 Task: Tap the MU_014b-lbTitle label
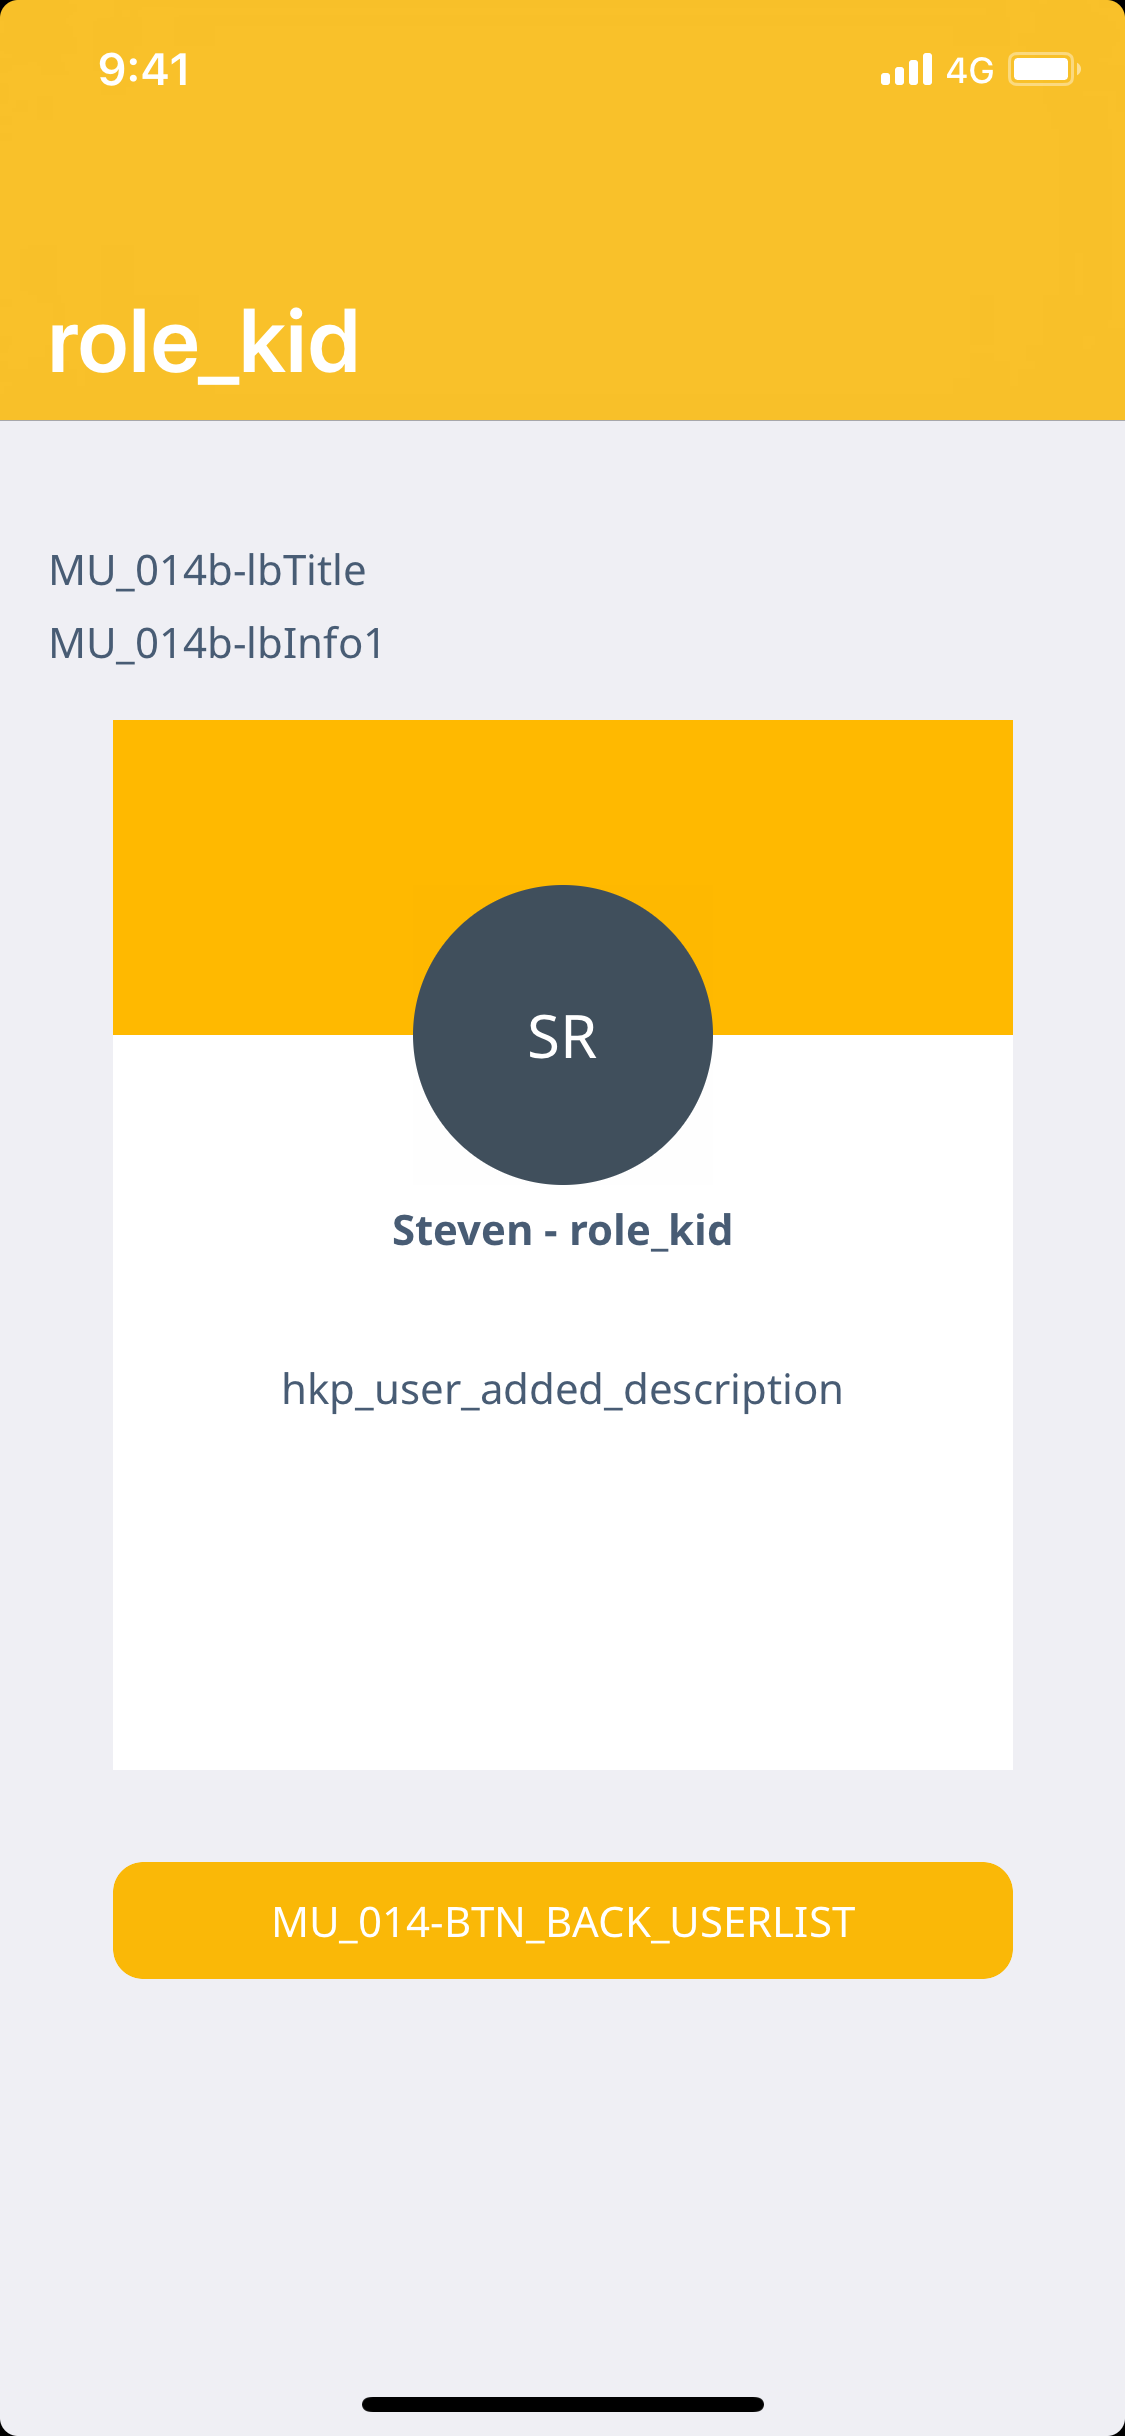tap(208, 571)
